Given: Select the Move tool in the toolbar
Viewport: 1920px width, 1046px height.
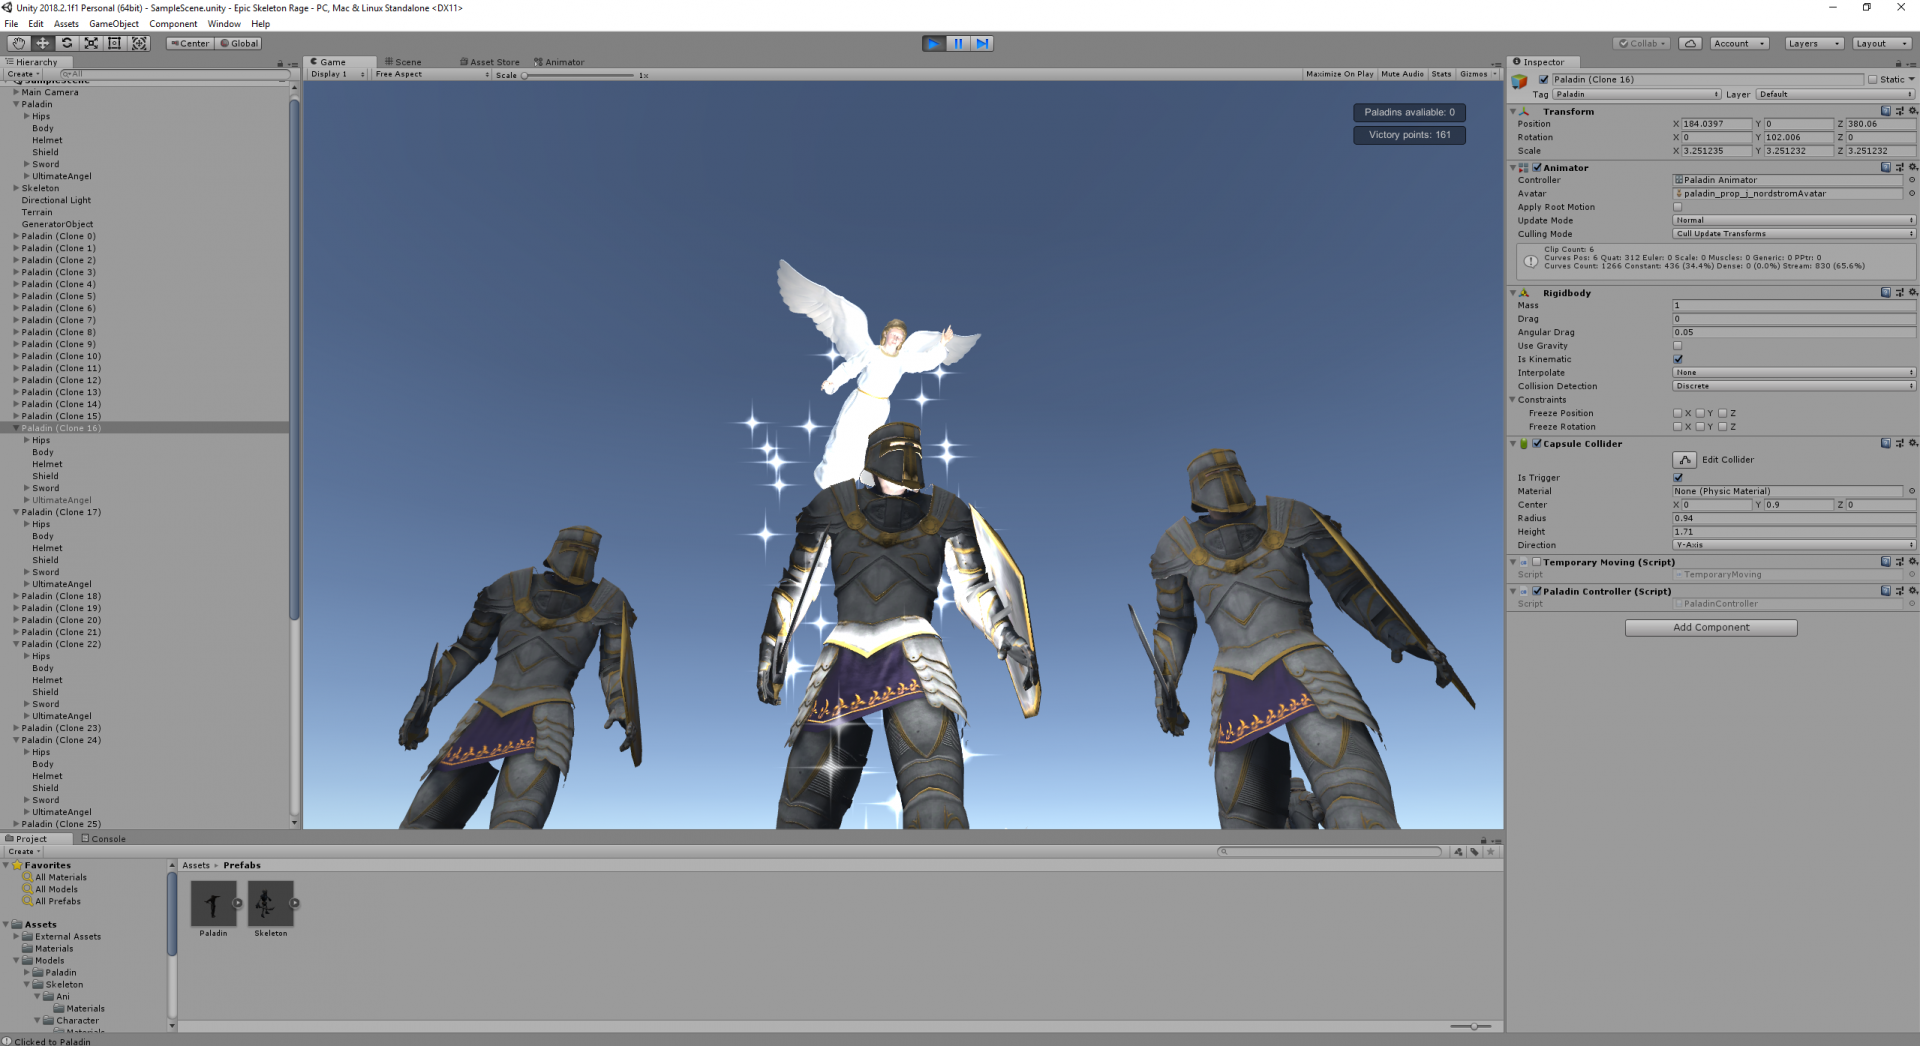Looking at the screenshot, I should 42,43.
